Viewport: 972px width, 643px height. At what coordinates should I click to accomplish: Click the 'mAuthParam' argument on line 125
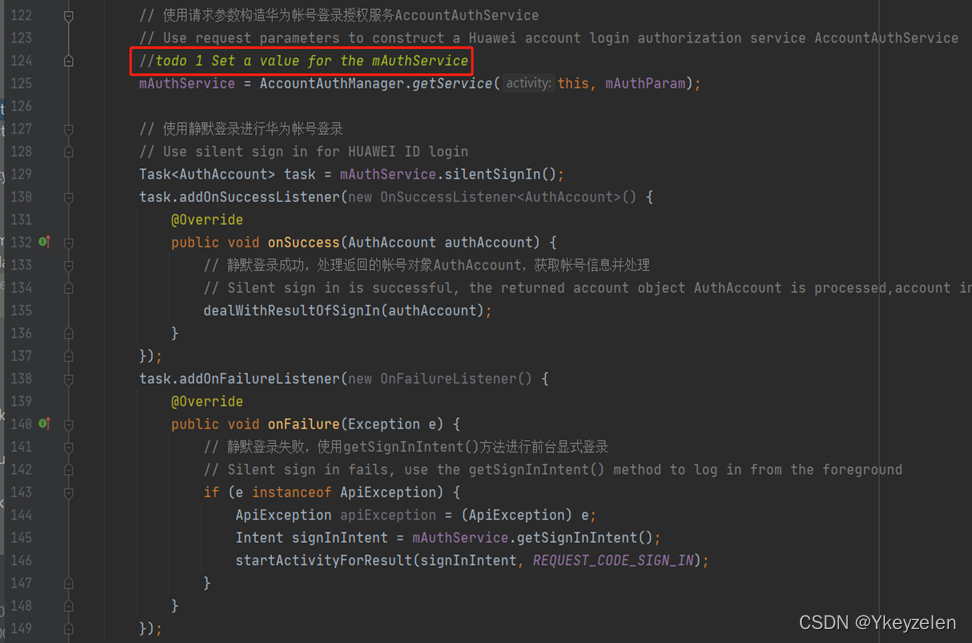(x=645, y=83)
